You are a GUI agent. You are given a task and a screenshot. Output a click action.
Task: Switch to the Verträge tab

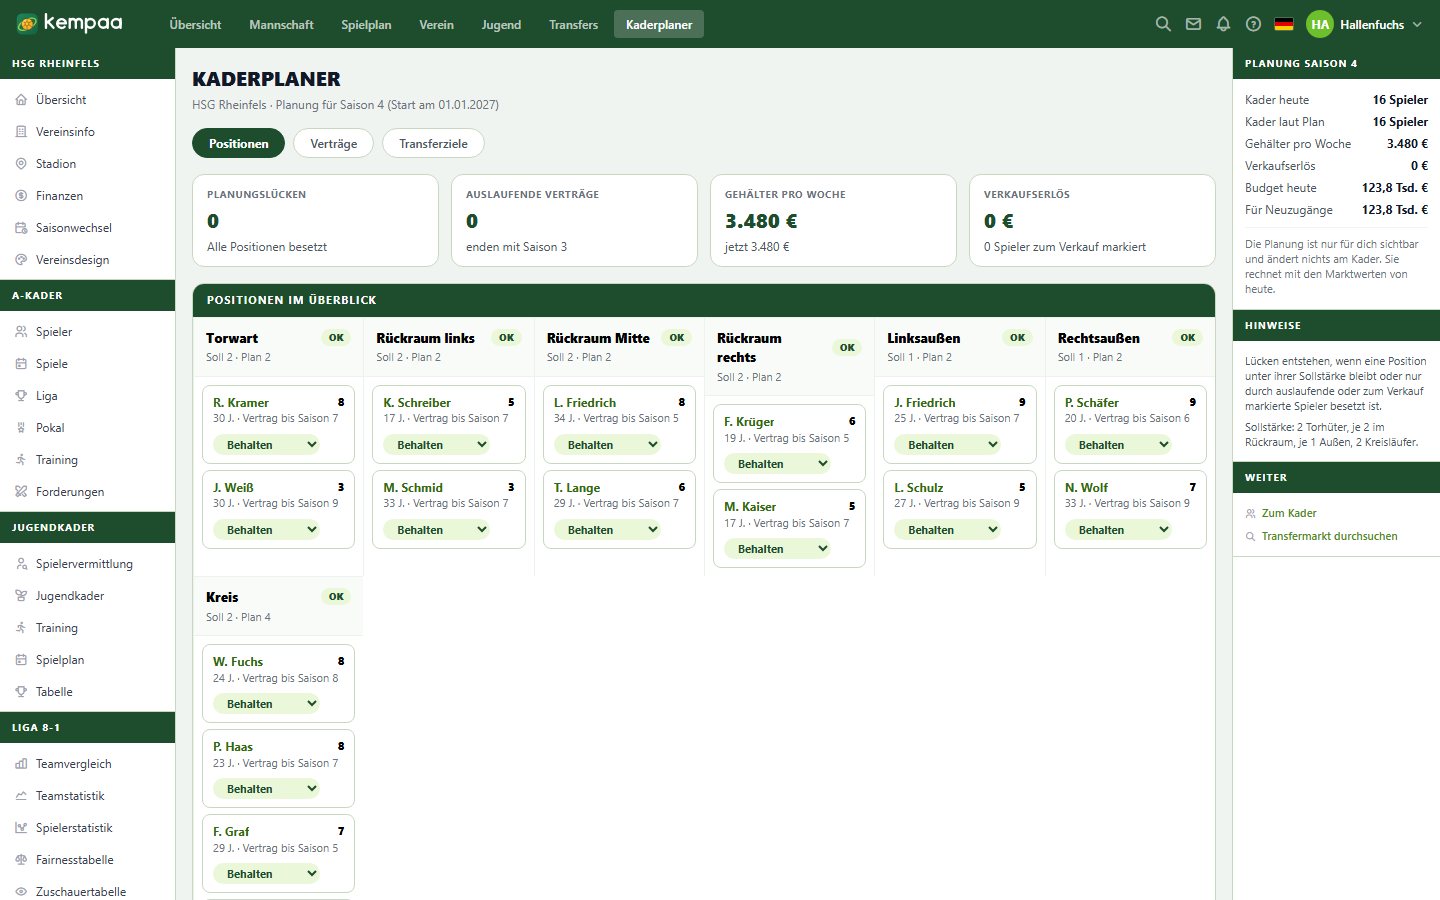point(334,143)
